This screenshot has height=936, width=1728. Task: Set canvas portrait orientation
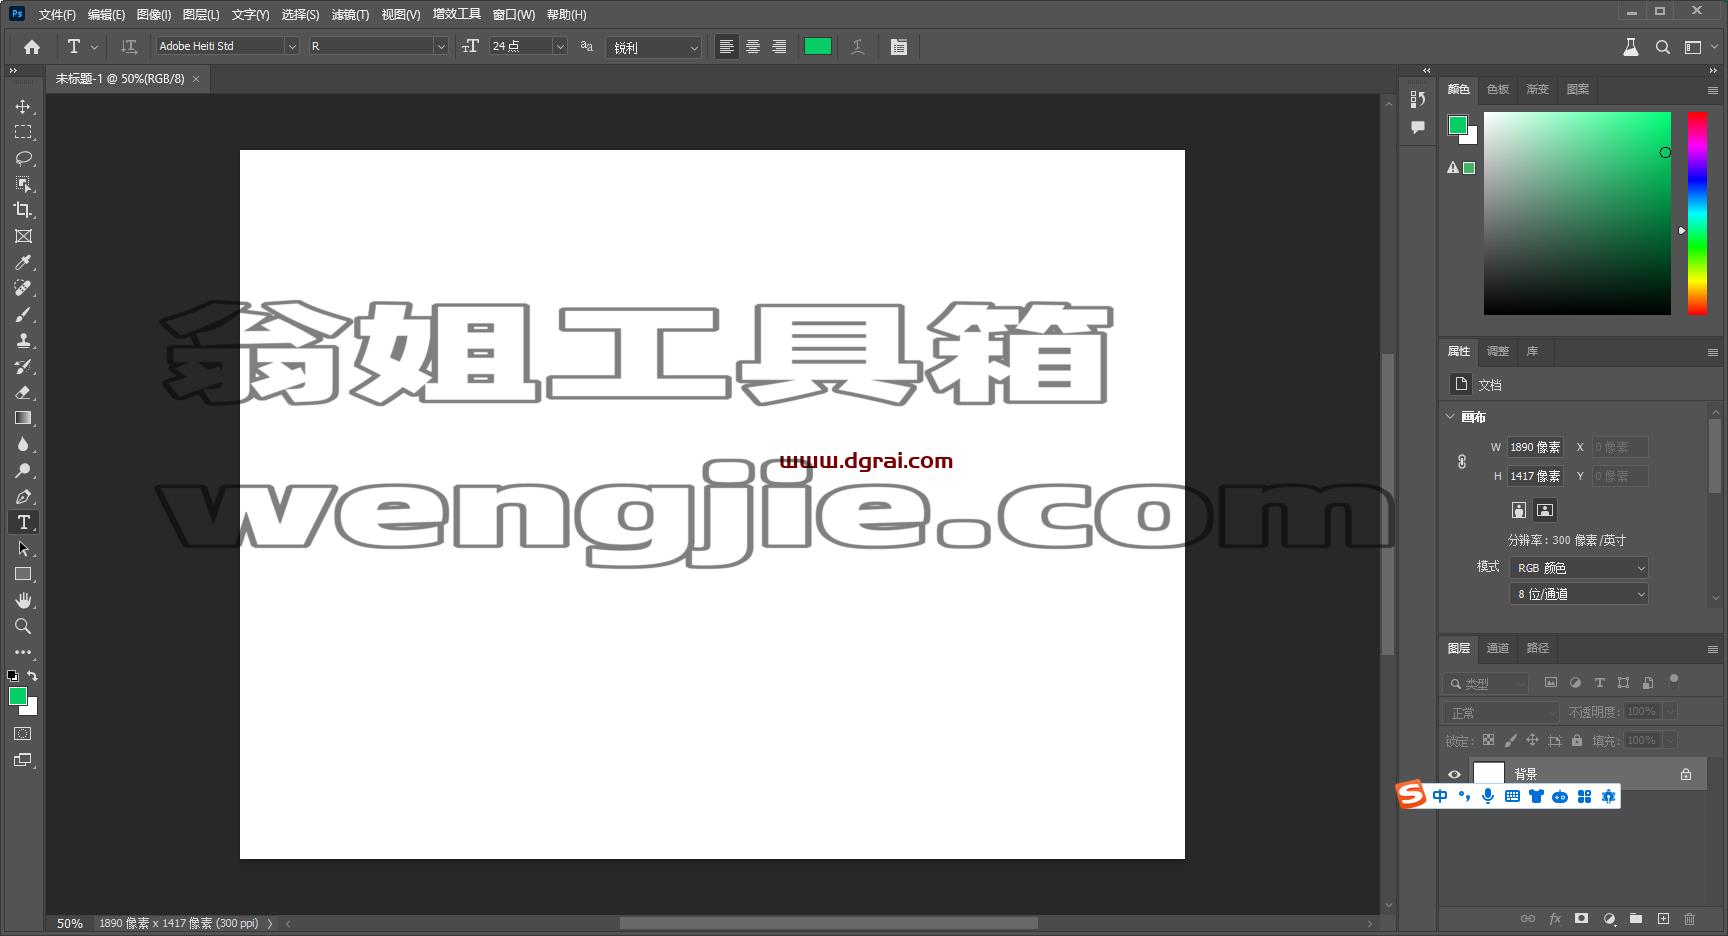pyautogui.click(x=1519, y=510)
